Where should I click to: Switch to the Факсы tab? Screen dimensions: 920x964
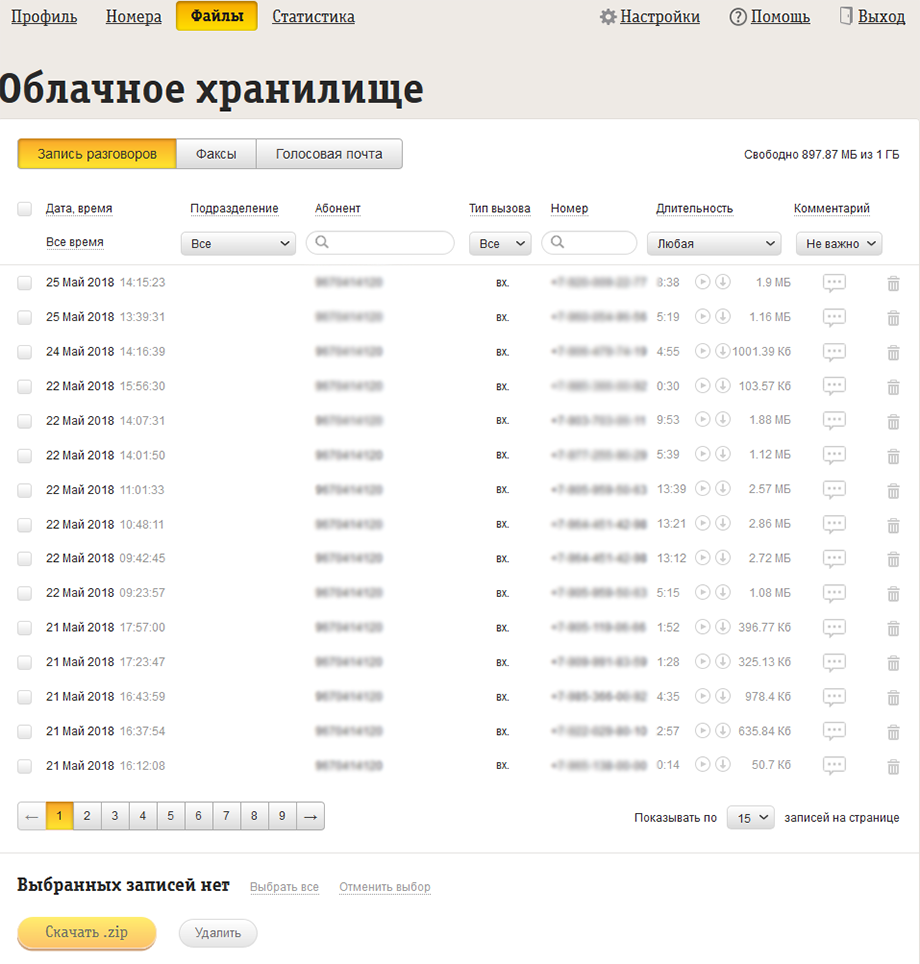tap(216, 154)
